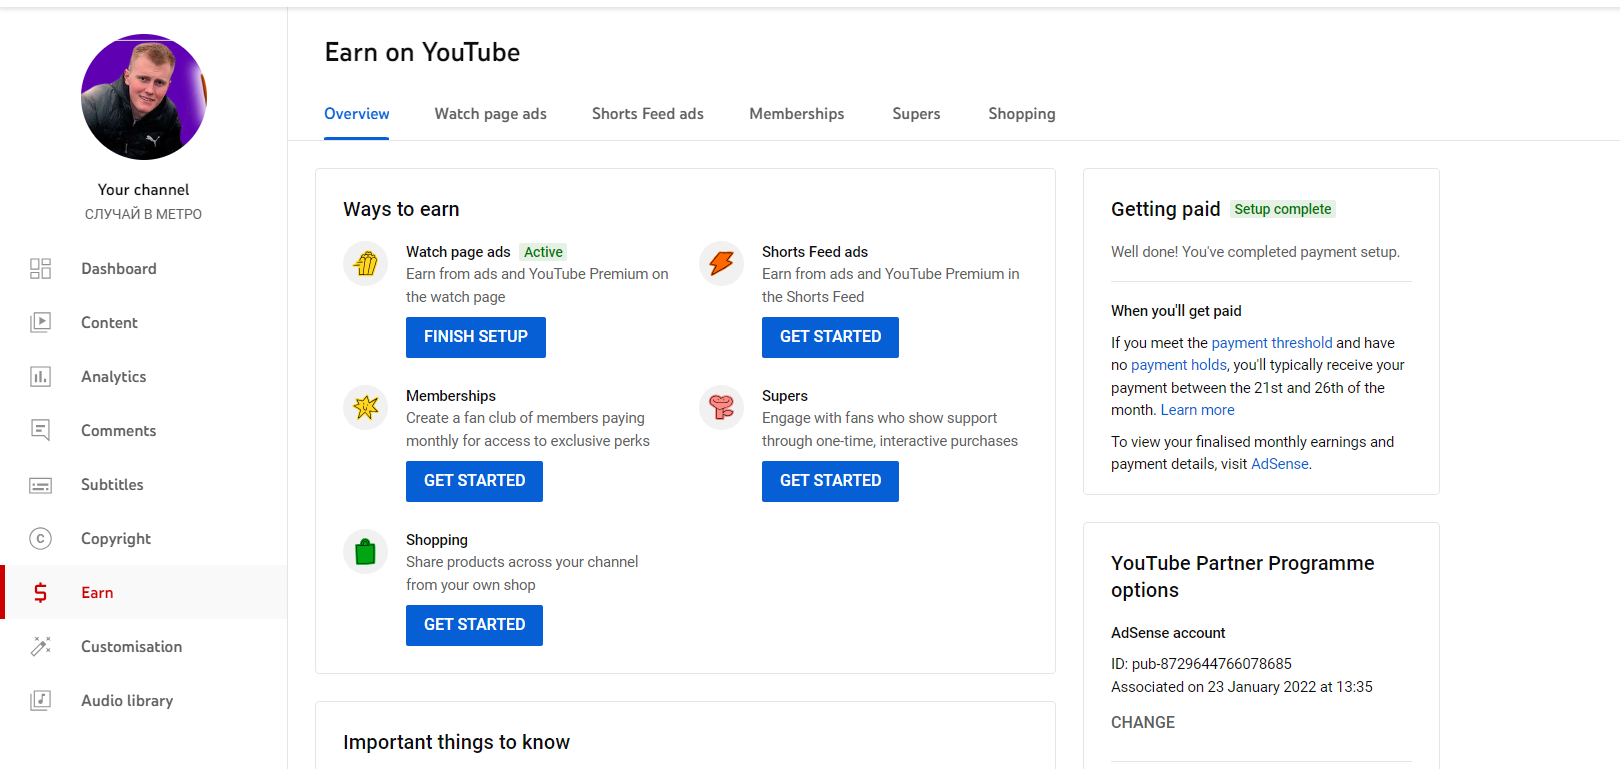Click the Shopping bag icon

tap(366, 552)
